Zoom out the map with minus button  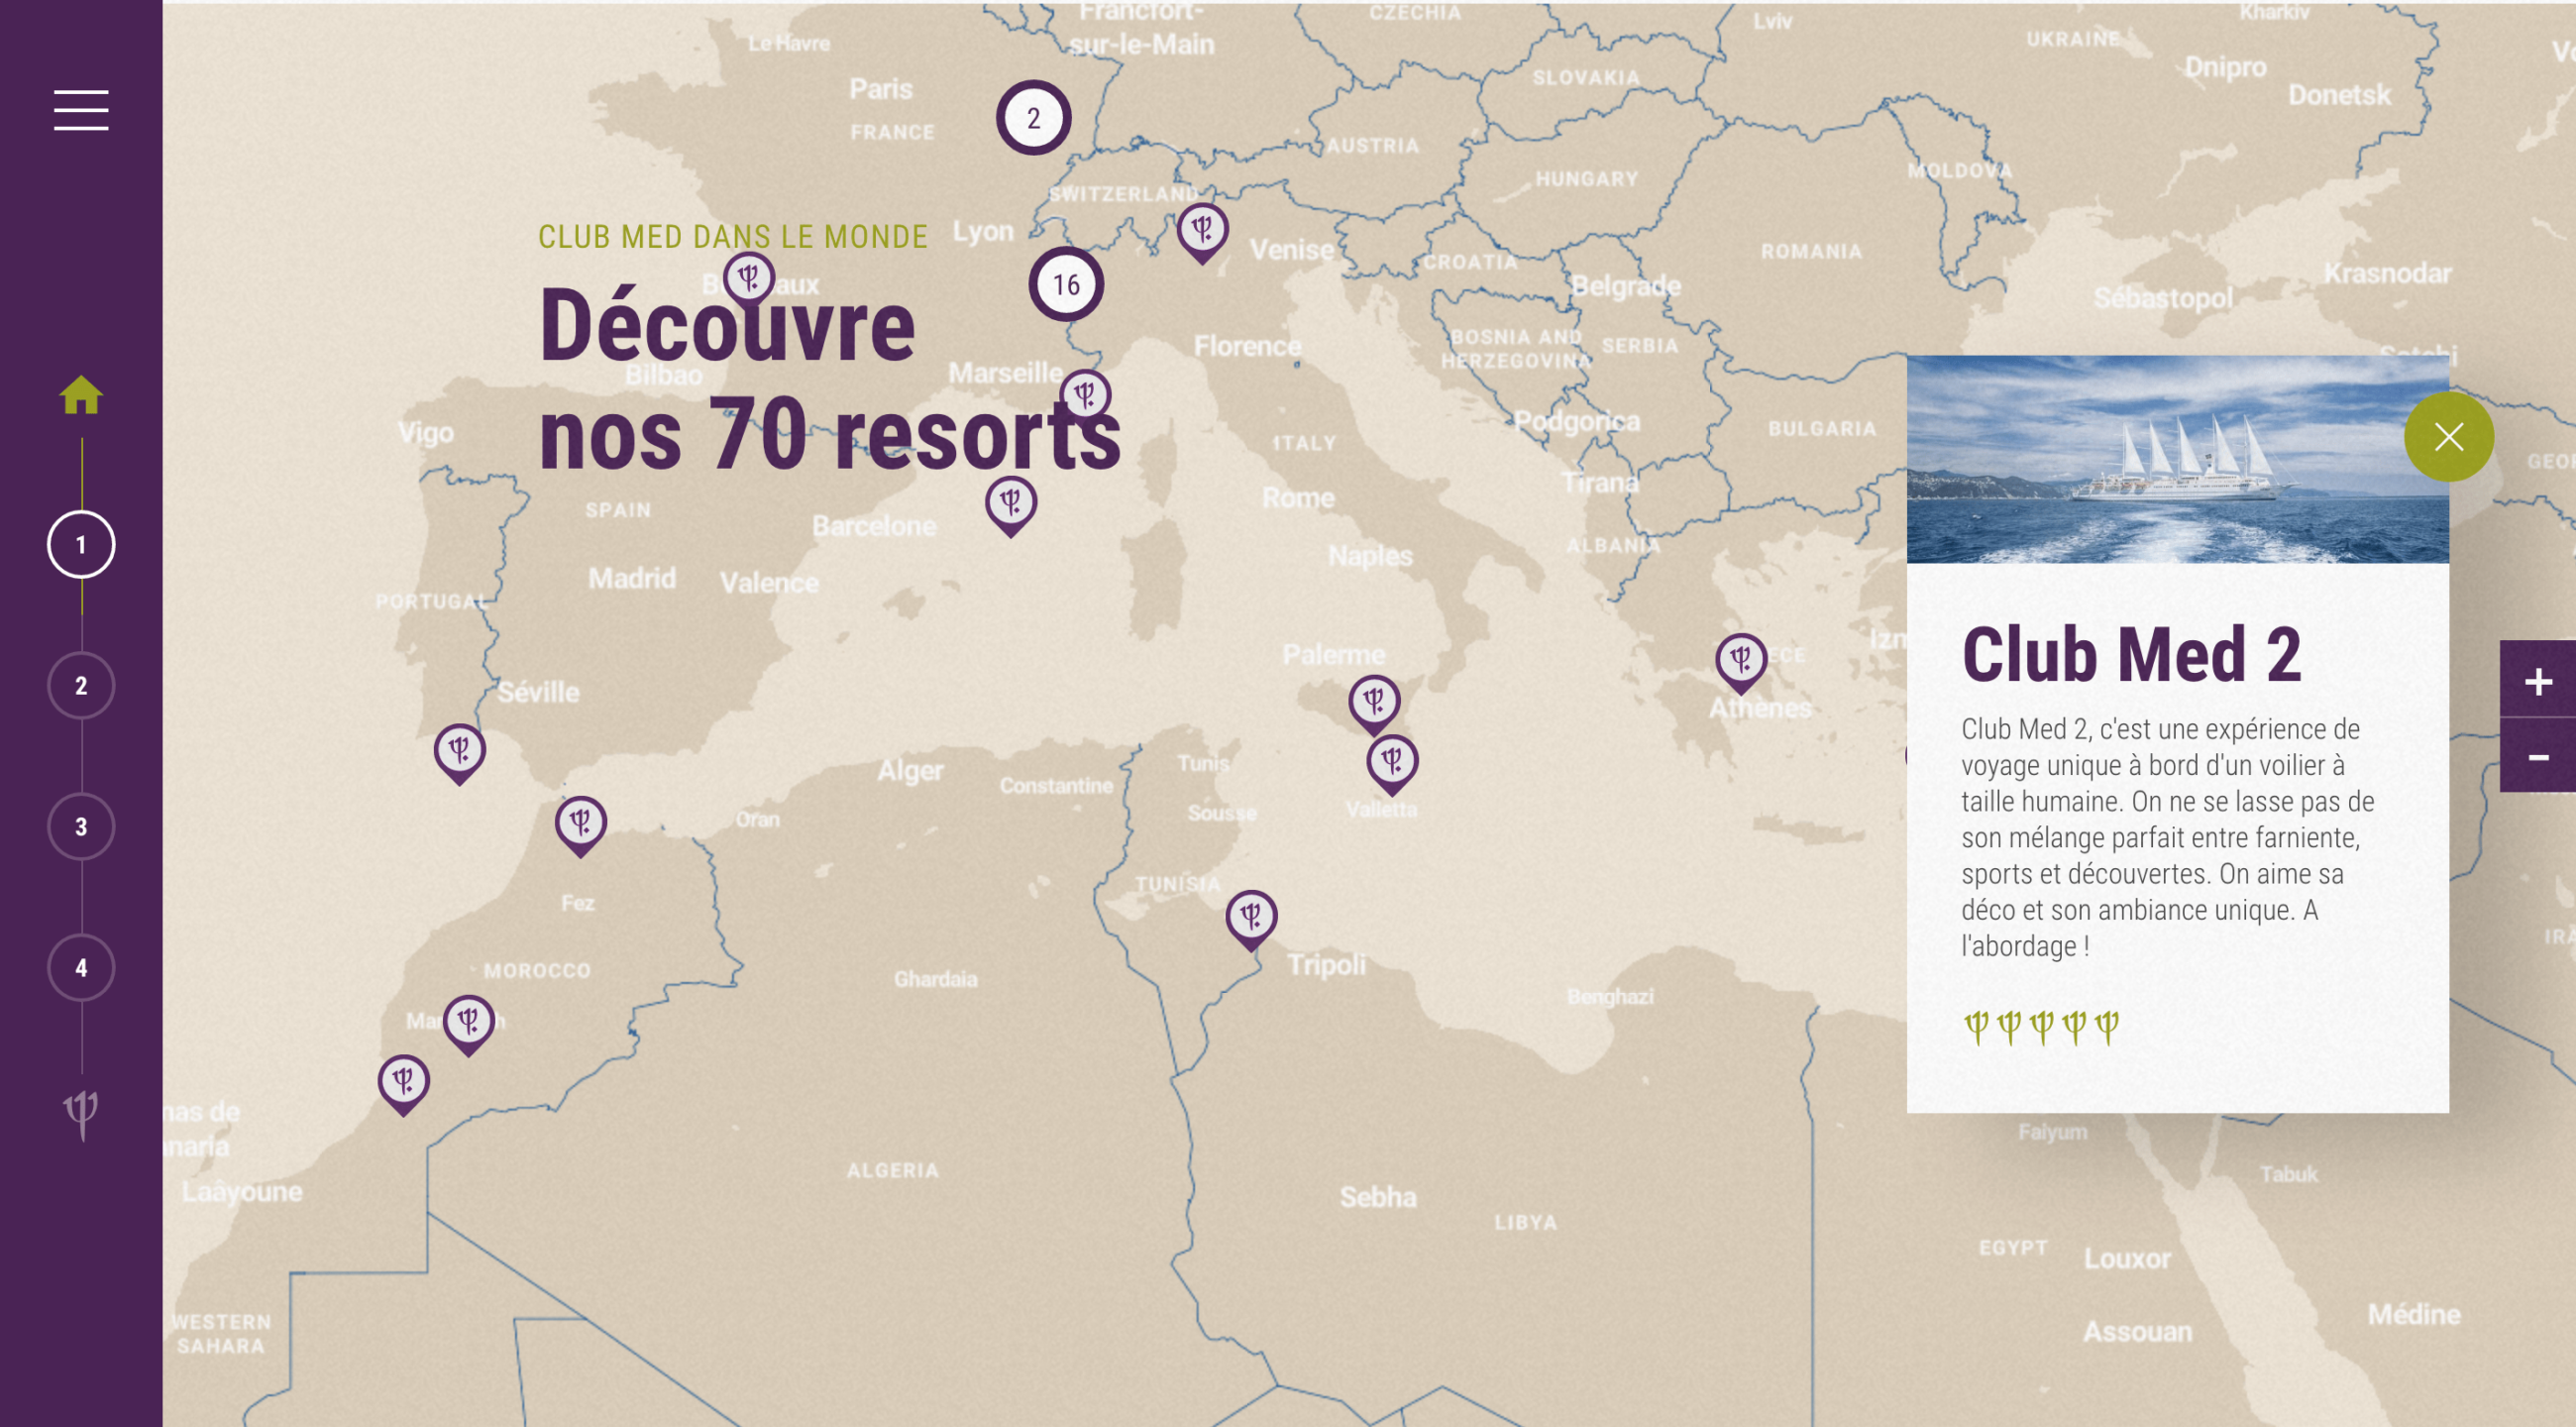pos(2538,756)
